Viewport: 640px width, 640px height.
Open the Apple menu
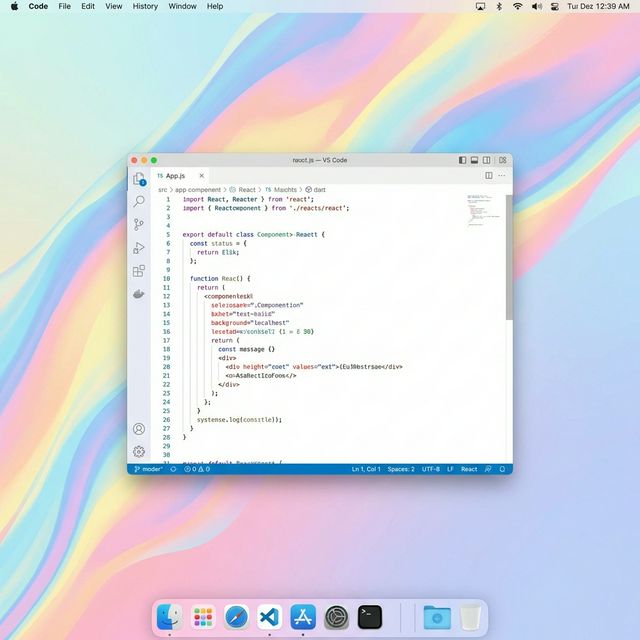click(14, 6)
